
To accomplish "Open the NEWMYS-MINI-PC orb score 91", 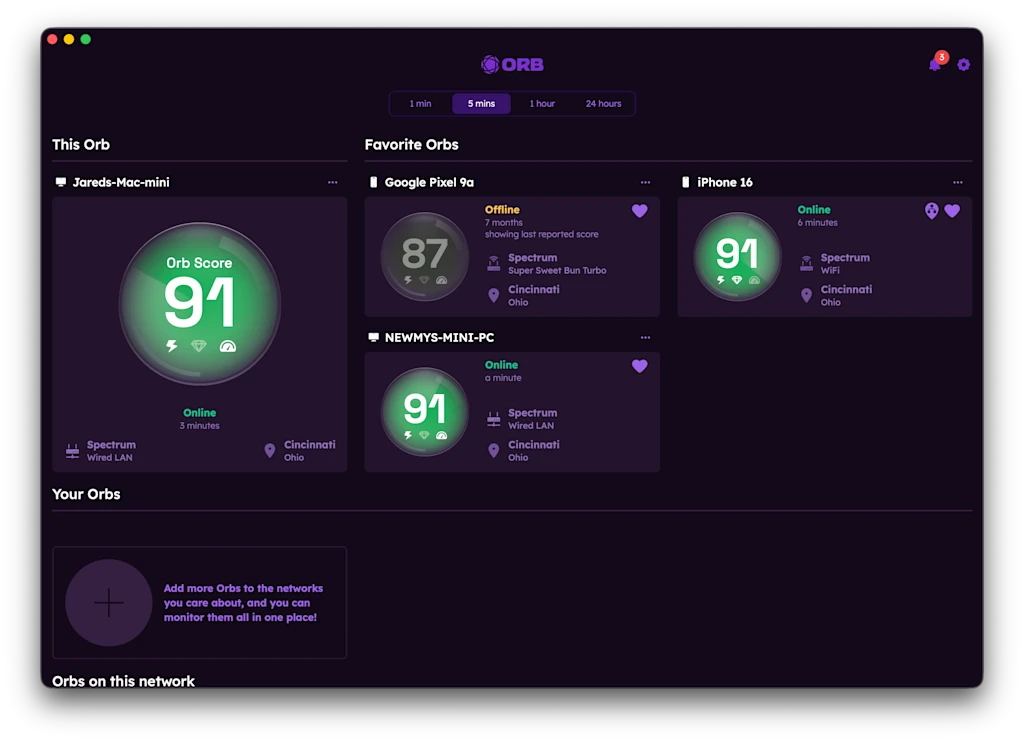I will coord(425,411).
